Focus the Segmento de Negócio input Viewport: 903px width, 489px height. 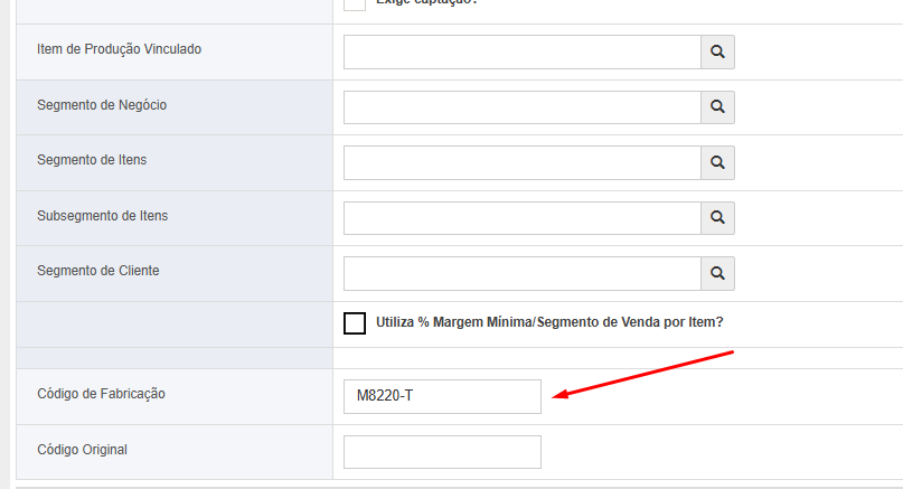tap(522, 107)
